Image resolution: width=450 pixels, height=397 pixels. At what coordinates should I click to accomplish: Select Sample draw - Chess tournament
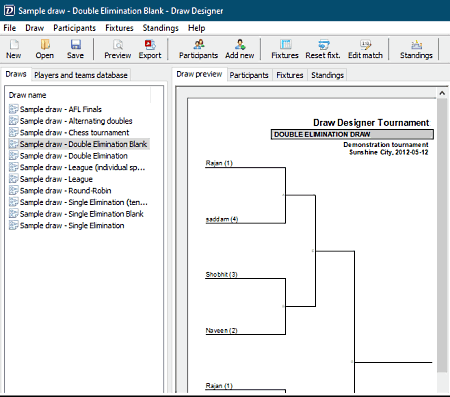point(74,133)
